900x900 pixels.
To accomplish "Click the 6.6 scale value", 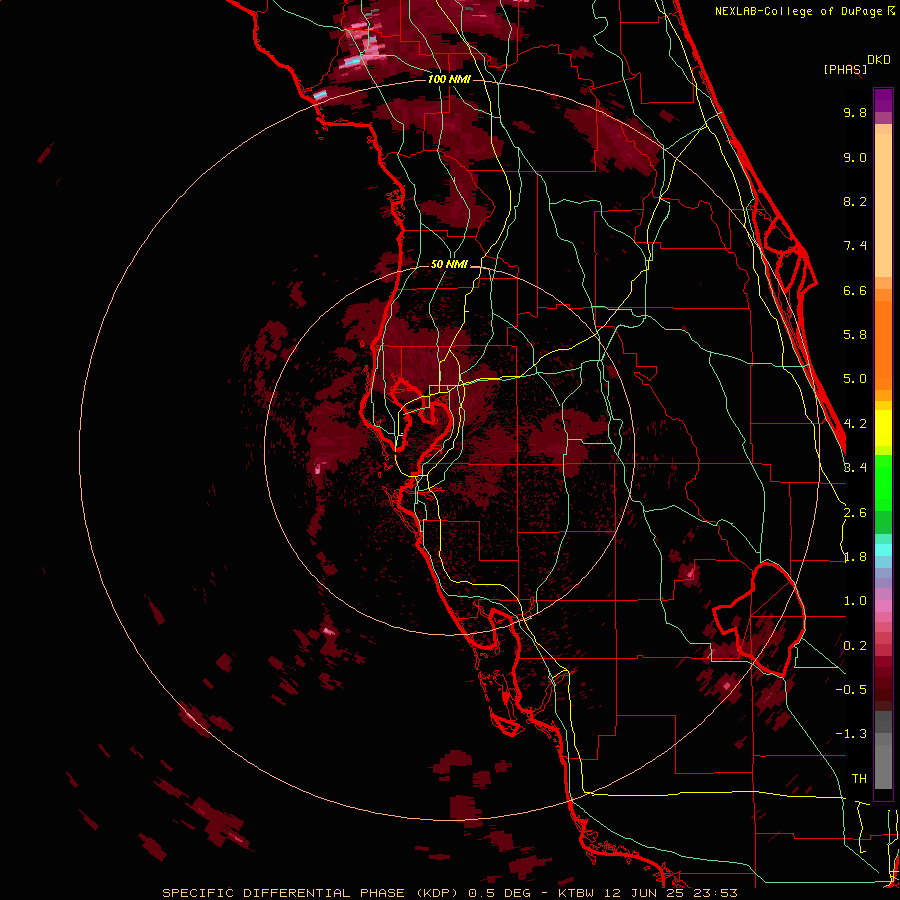I will tap(855, 290).
